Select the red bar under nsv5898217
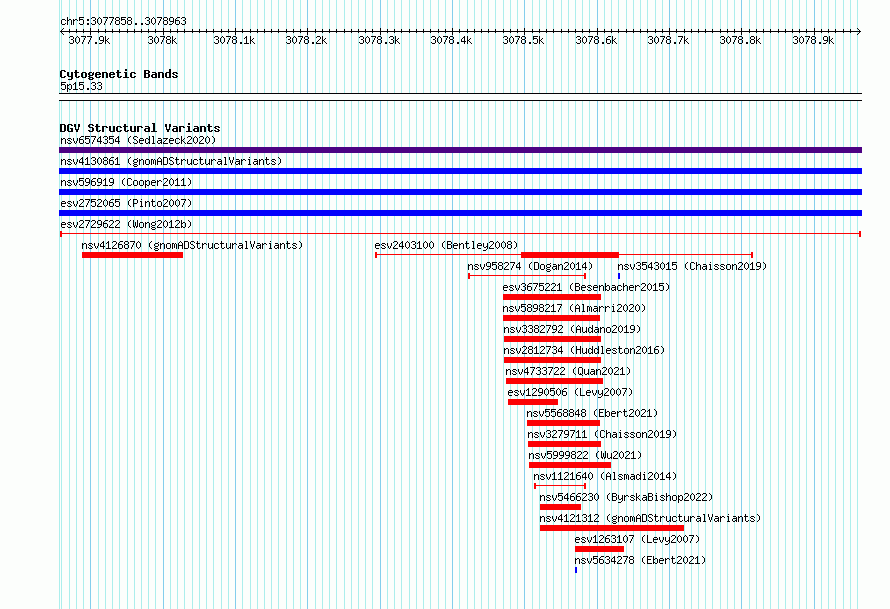Screen dimensions: 890x609 [552, 318]
